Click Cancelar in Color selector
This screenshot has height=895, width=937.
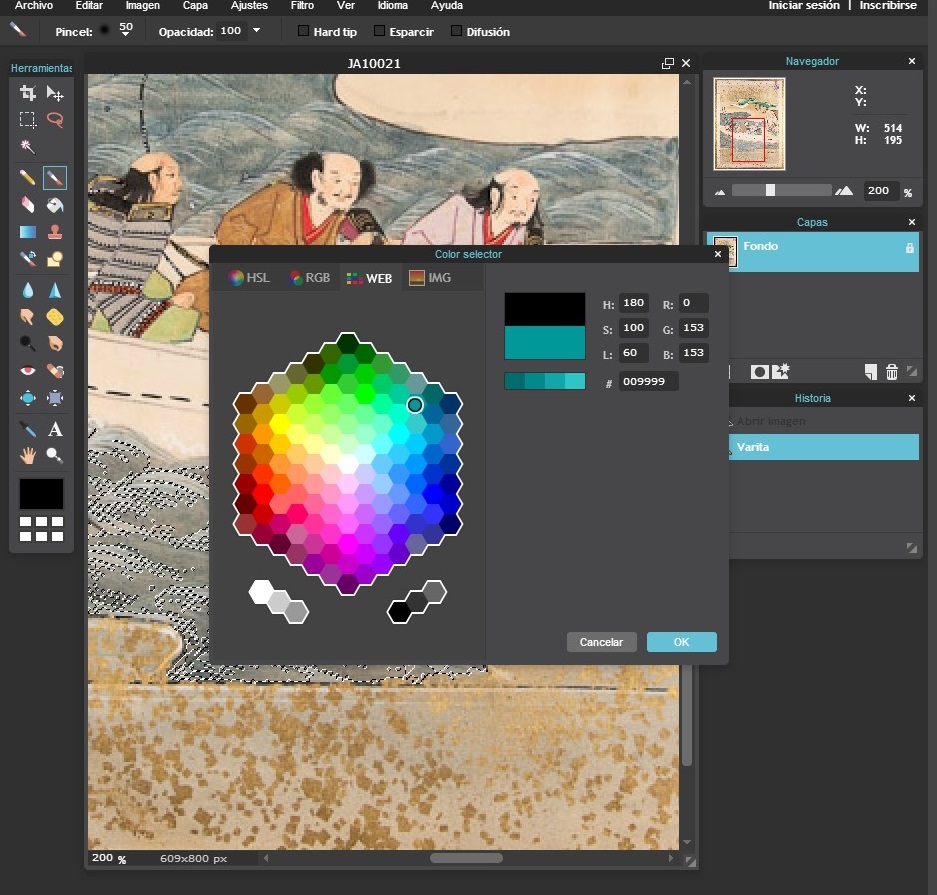[x=601, y=642]
